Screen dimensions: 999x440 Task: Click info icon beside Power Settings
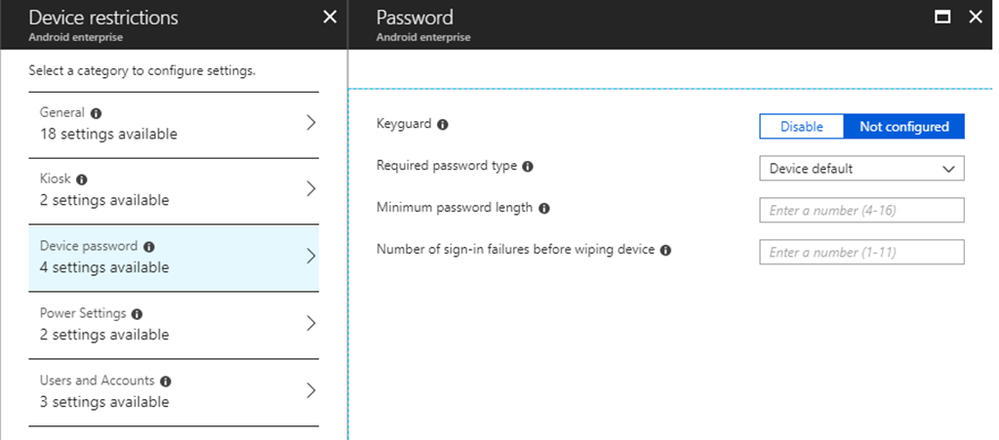(x=137, y=314)
